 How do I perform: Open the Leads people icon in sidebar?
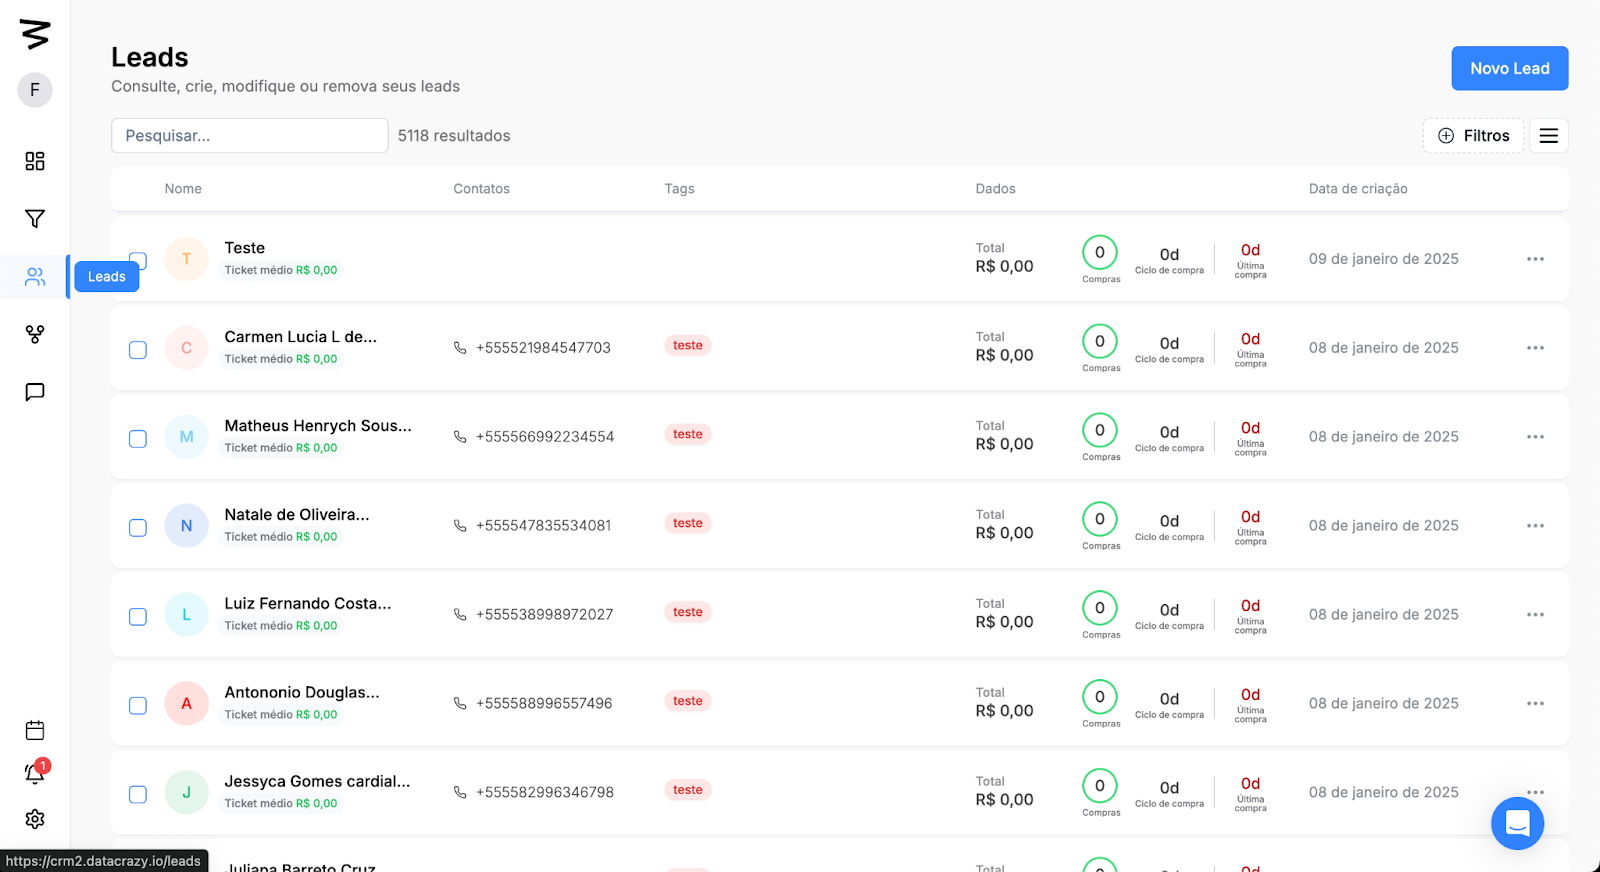coord(35,277)
